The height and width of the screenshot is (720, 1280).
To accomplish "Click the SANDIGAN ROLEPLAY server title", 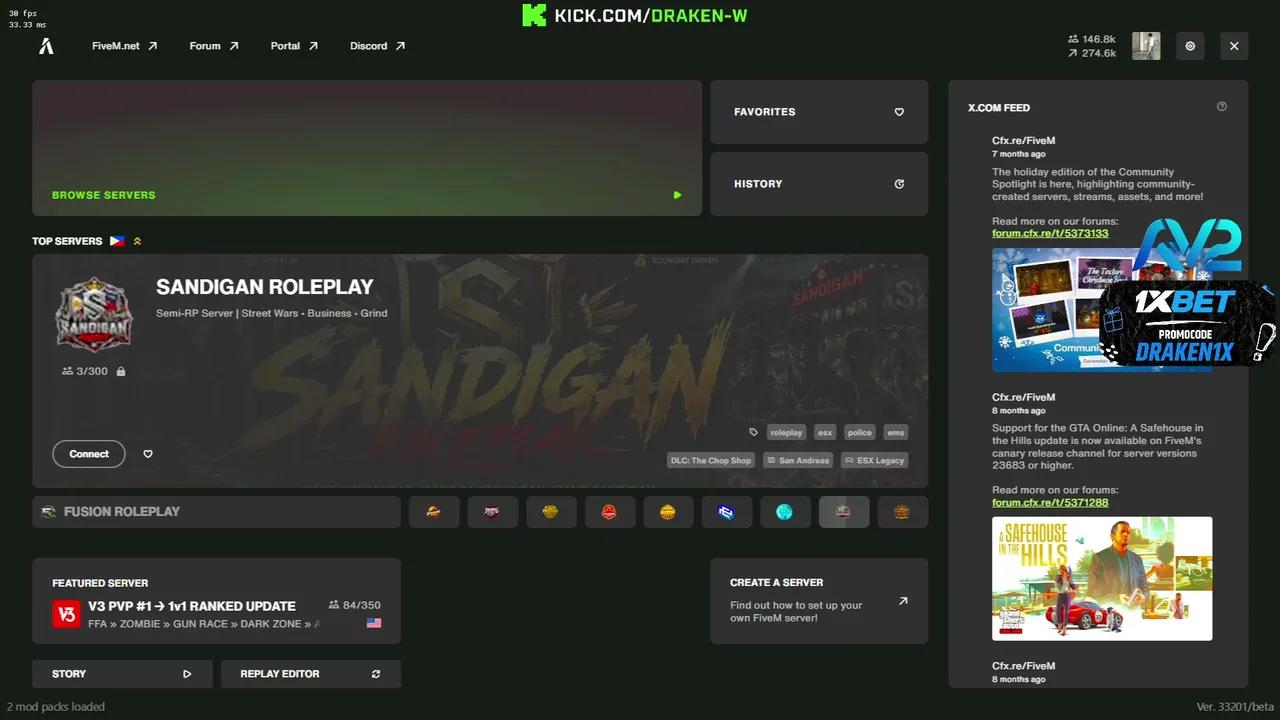I will [x=265, y=287].
